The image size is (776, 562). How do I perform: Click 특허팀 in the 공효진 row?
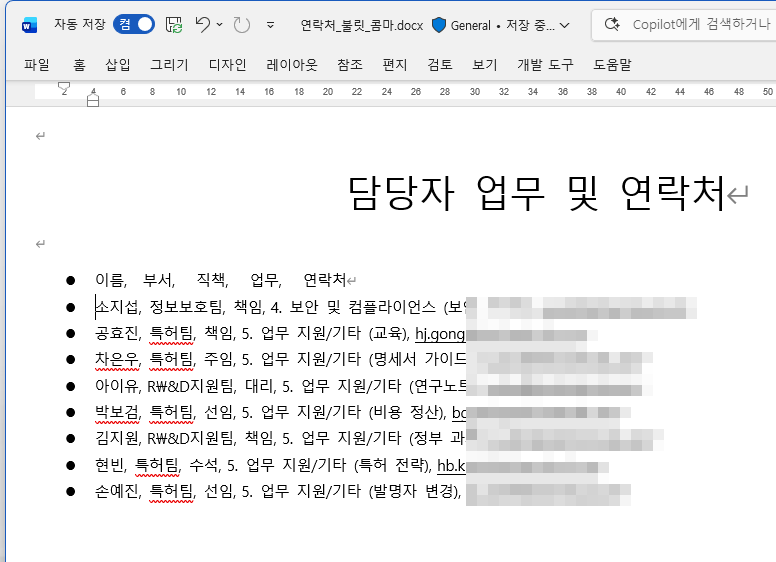point(171,333)
